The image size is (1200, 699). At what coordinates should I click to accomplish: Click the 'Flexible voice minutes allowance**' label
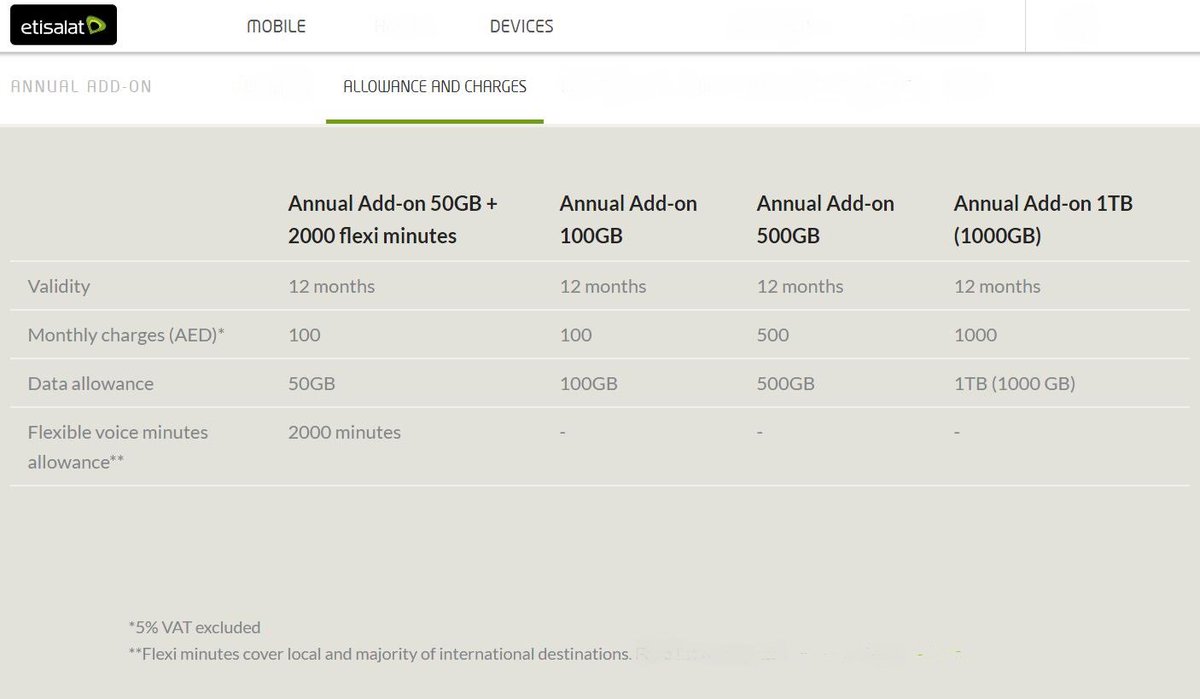118,447
